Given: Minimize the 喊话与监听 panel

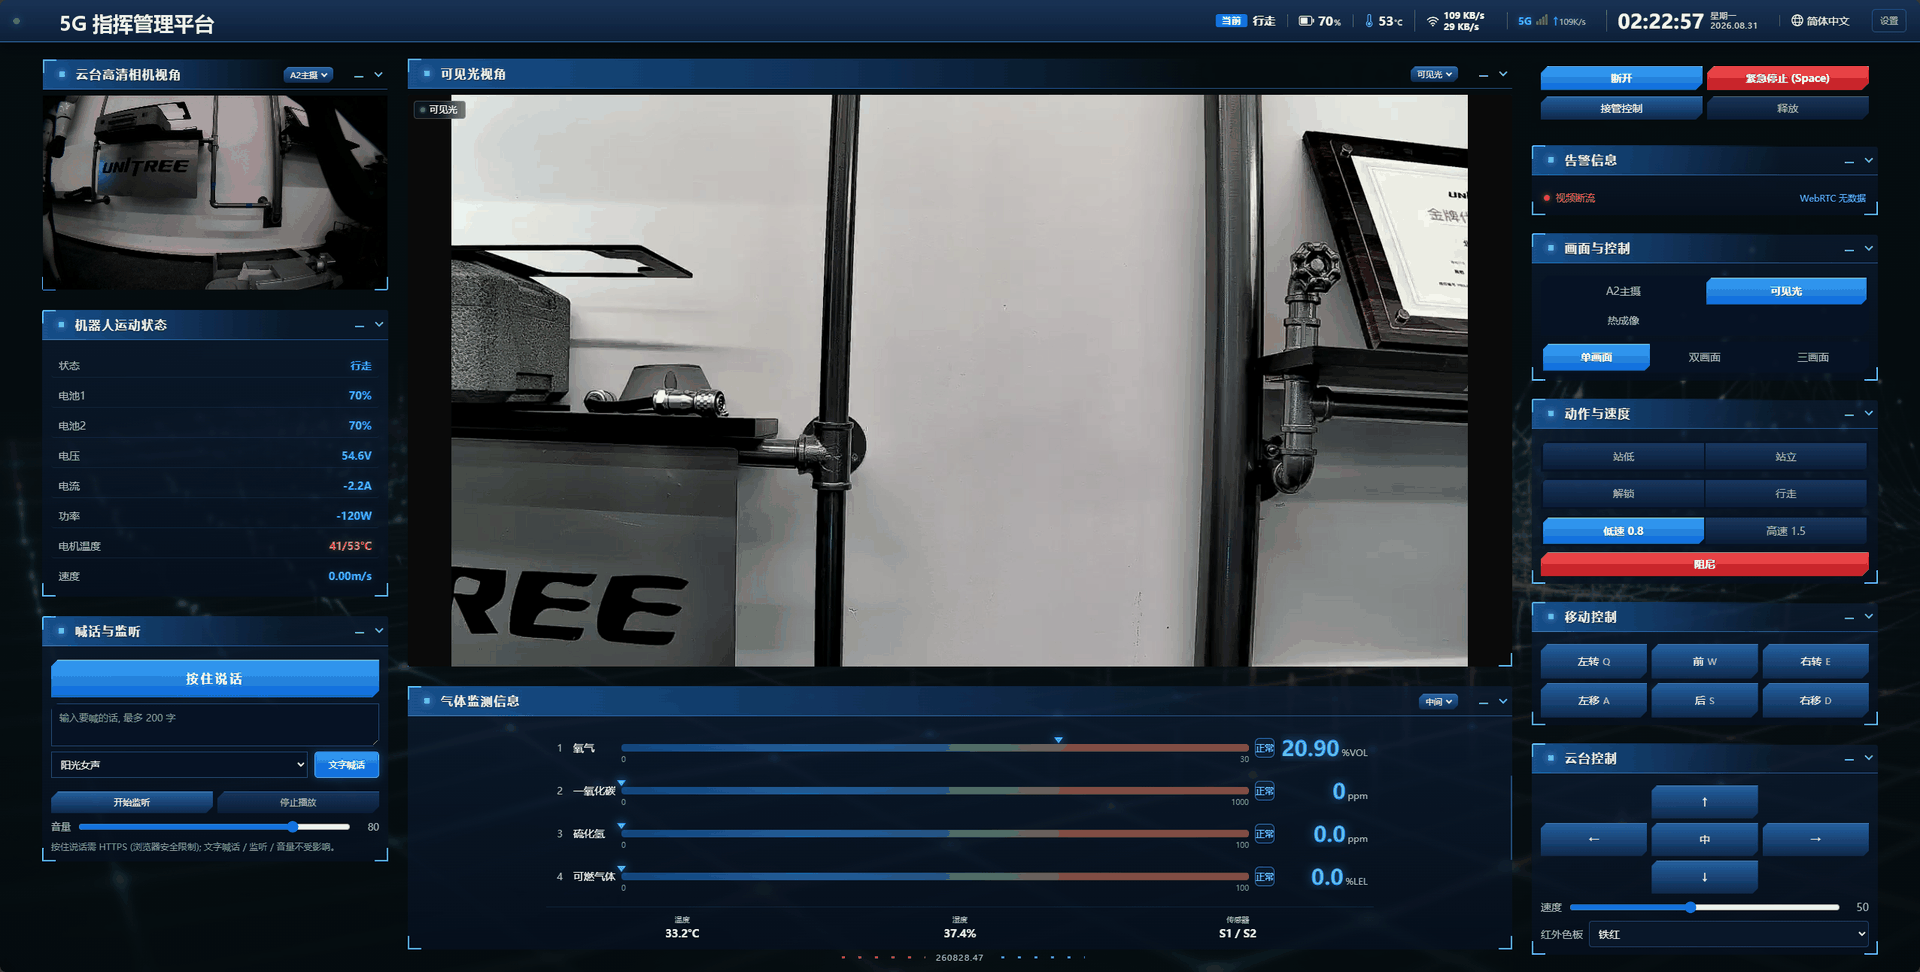Looking at the screenshot, I should (359, 632).
